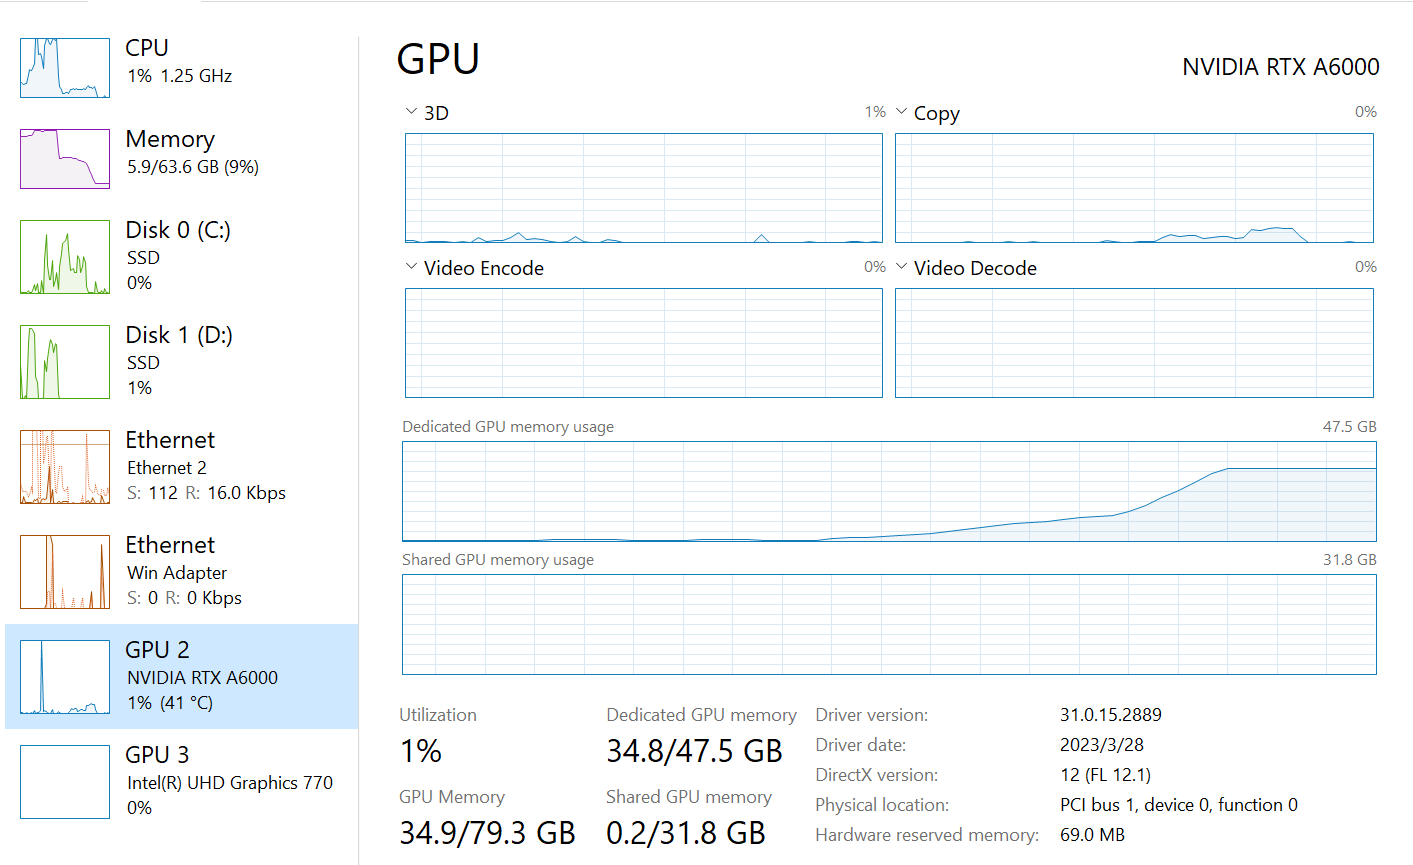The height and width of the screenshot is (865, 1413).
Task: Change the Video Decode graph dropdown
Action: coord(901,267)
